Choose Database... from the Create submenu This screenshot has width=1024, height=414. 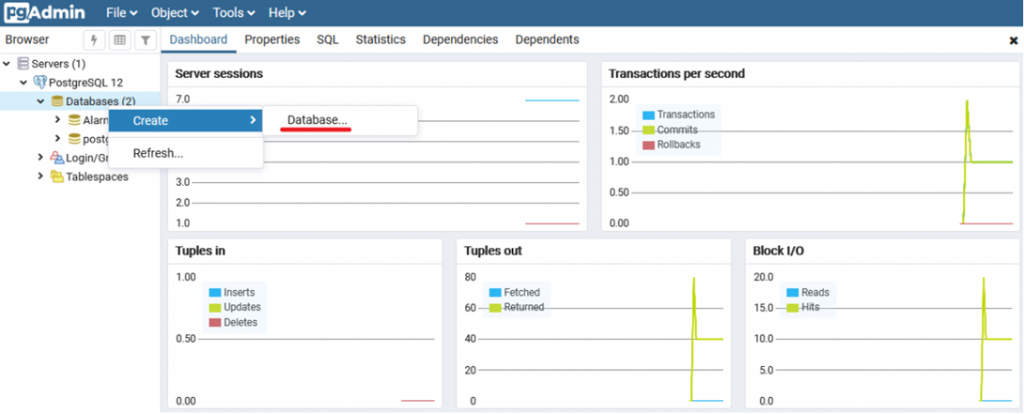coord(317,120)
